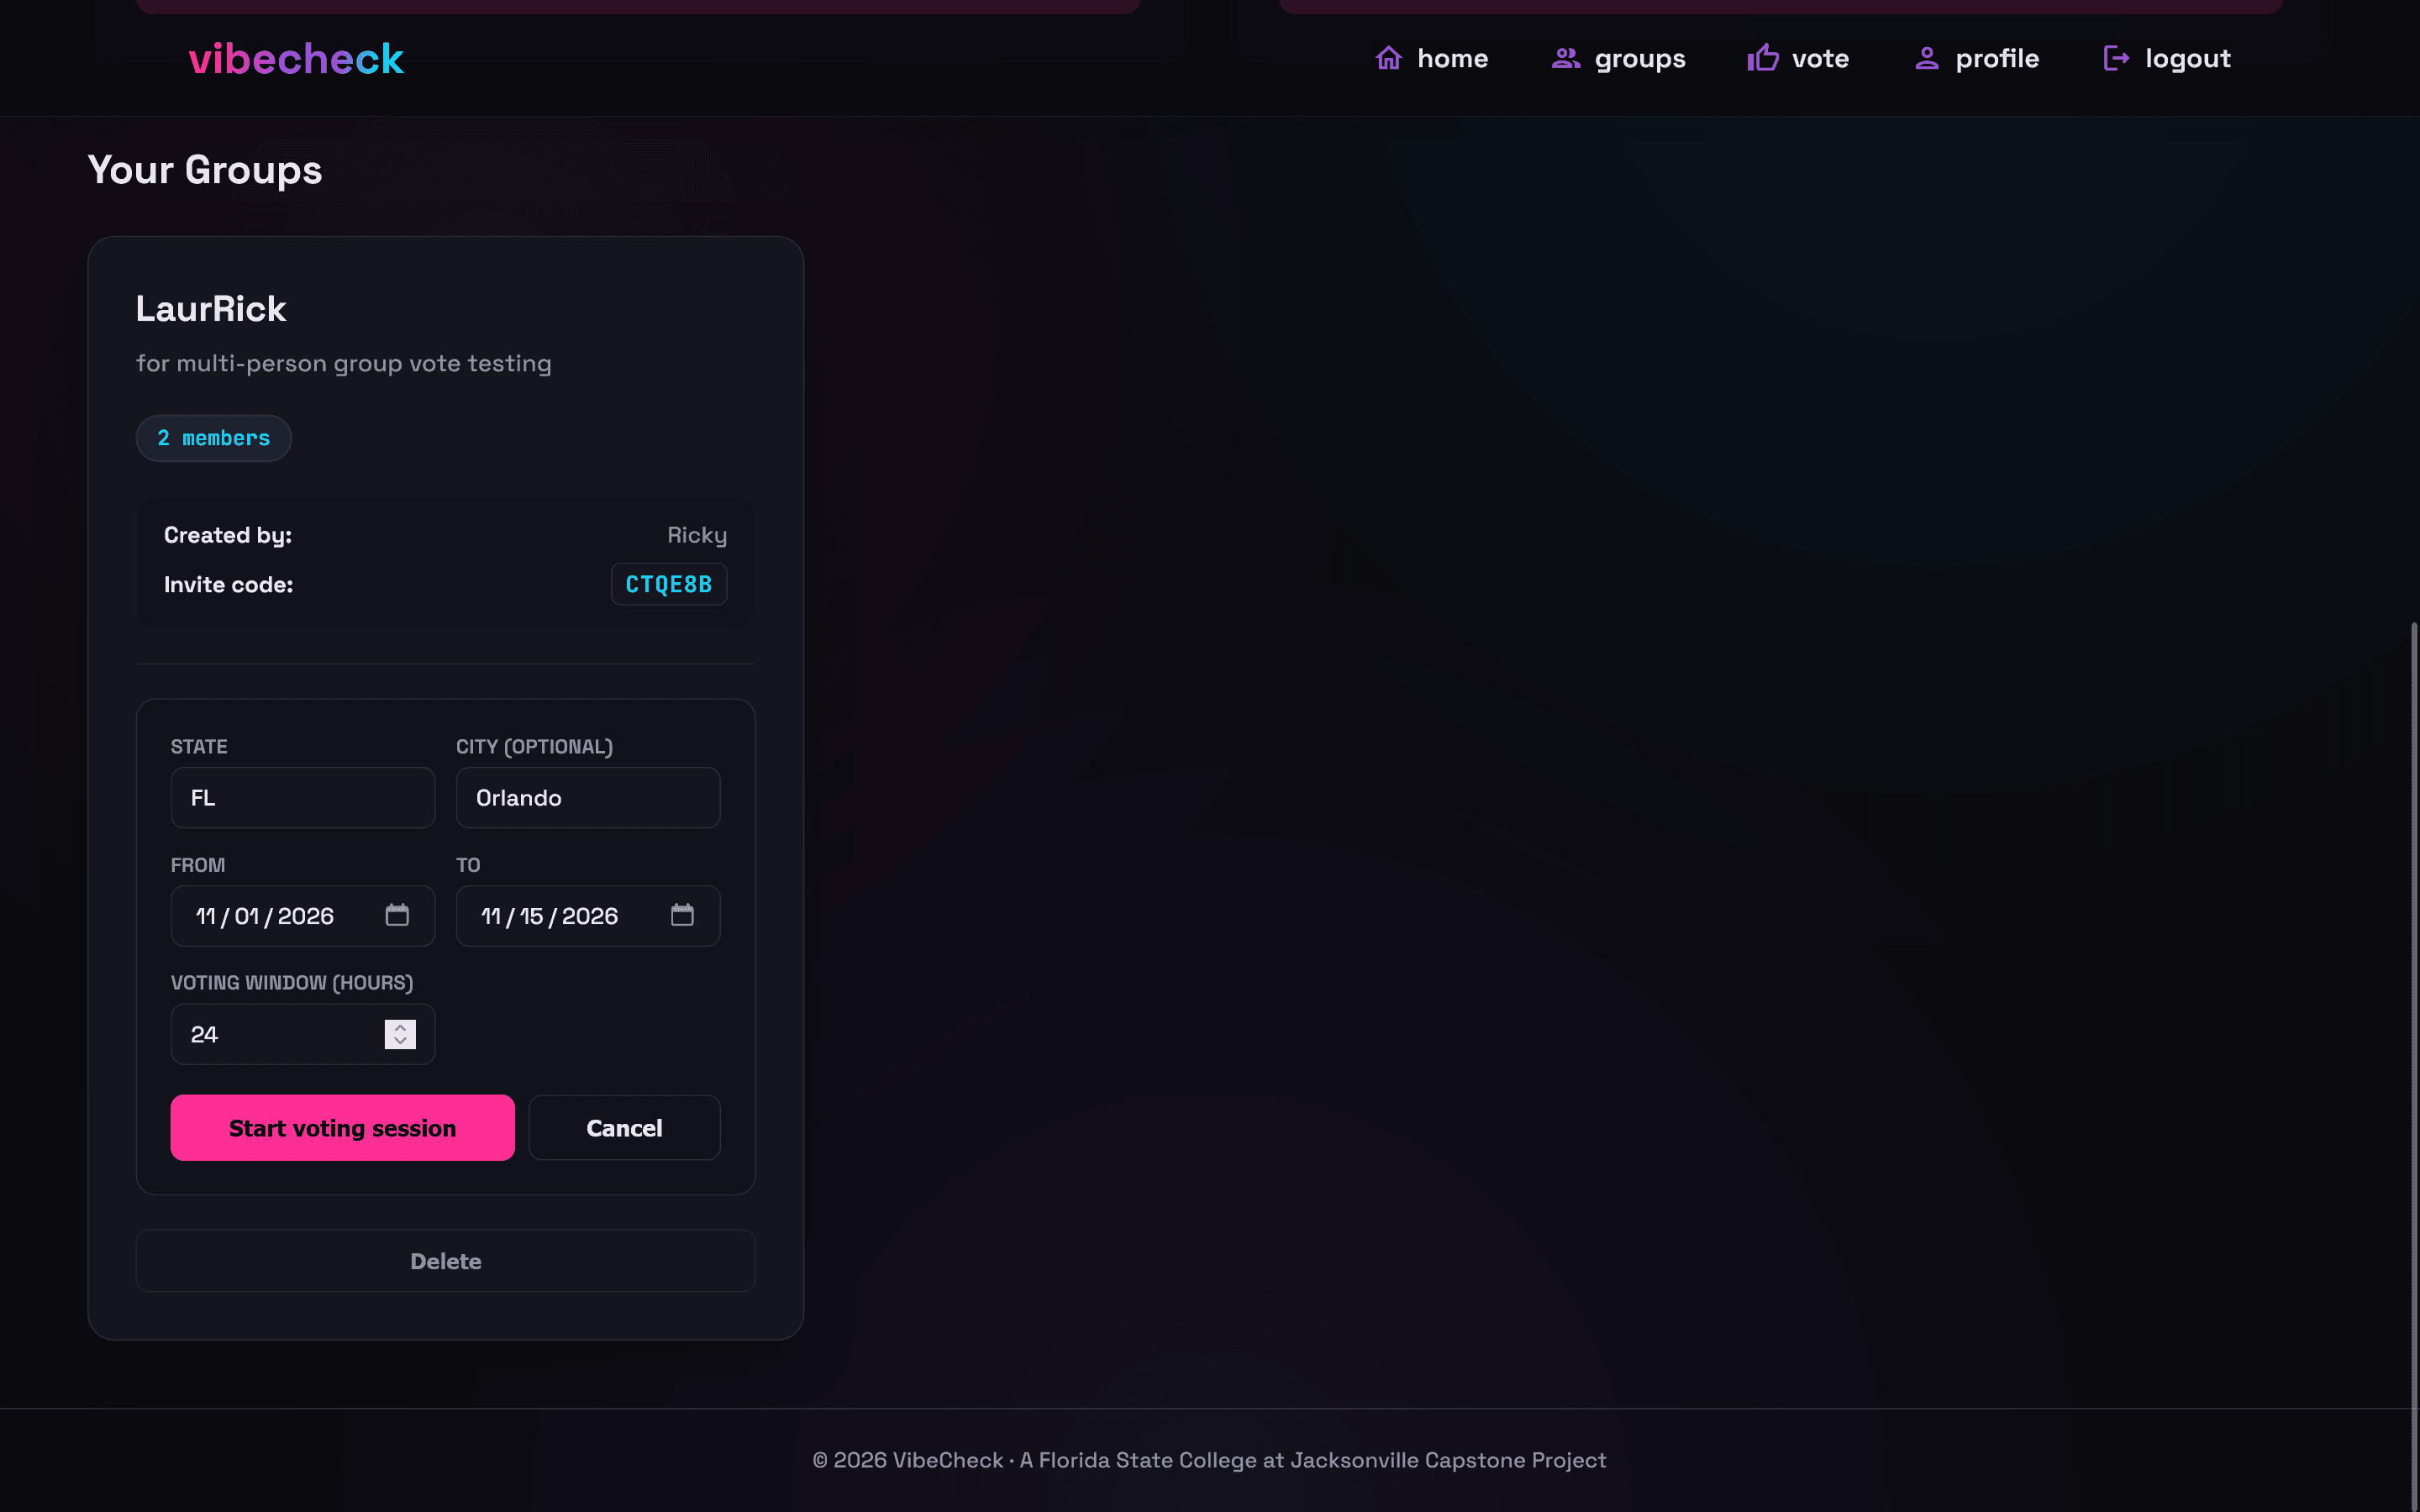This screenshot has width=2420, height=1512.
Task: Select the logout nav item
Action: click(2166, 58)
